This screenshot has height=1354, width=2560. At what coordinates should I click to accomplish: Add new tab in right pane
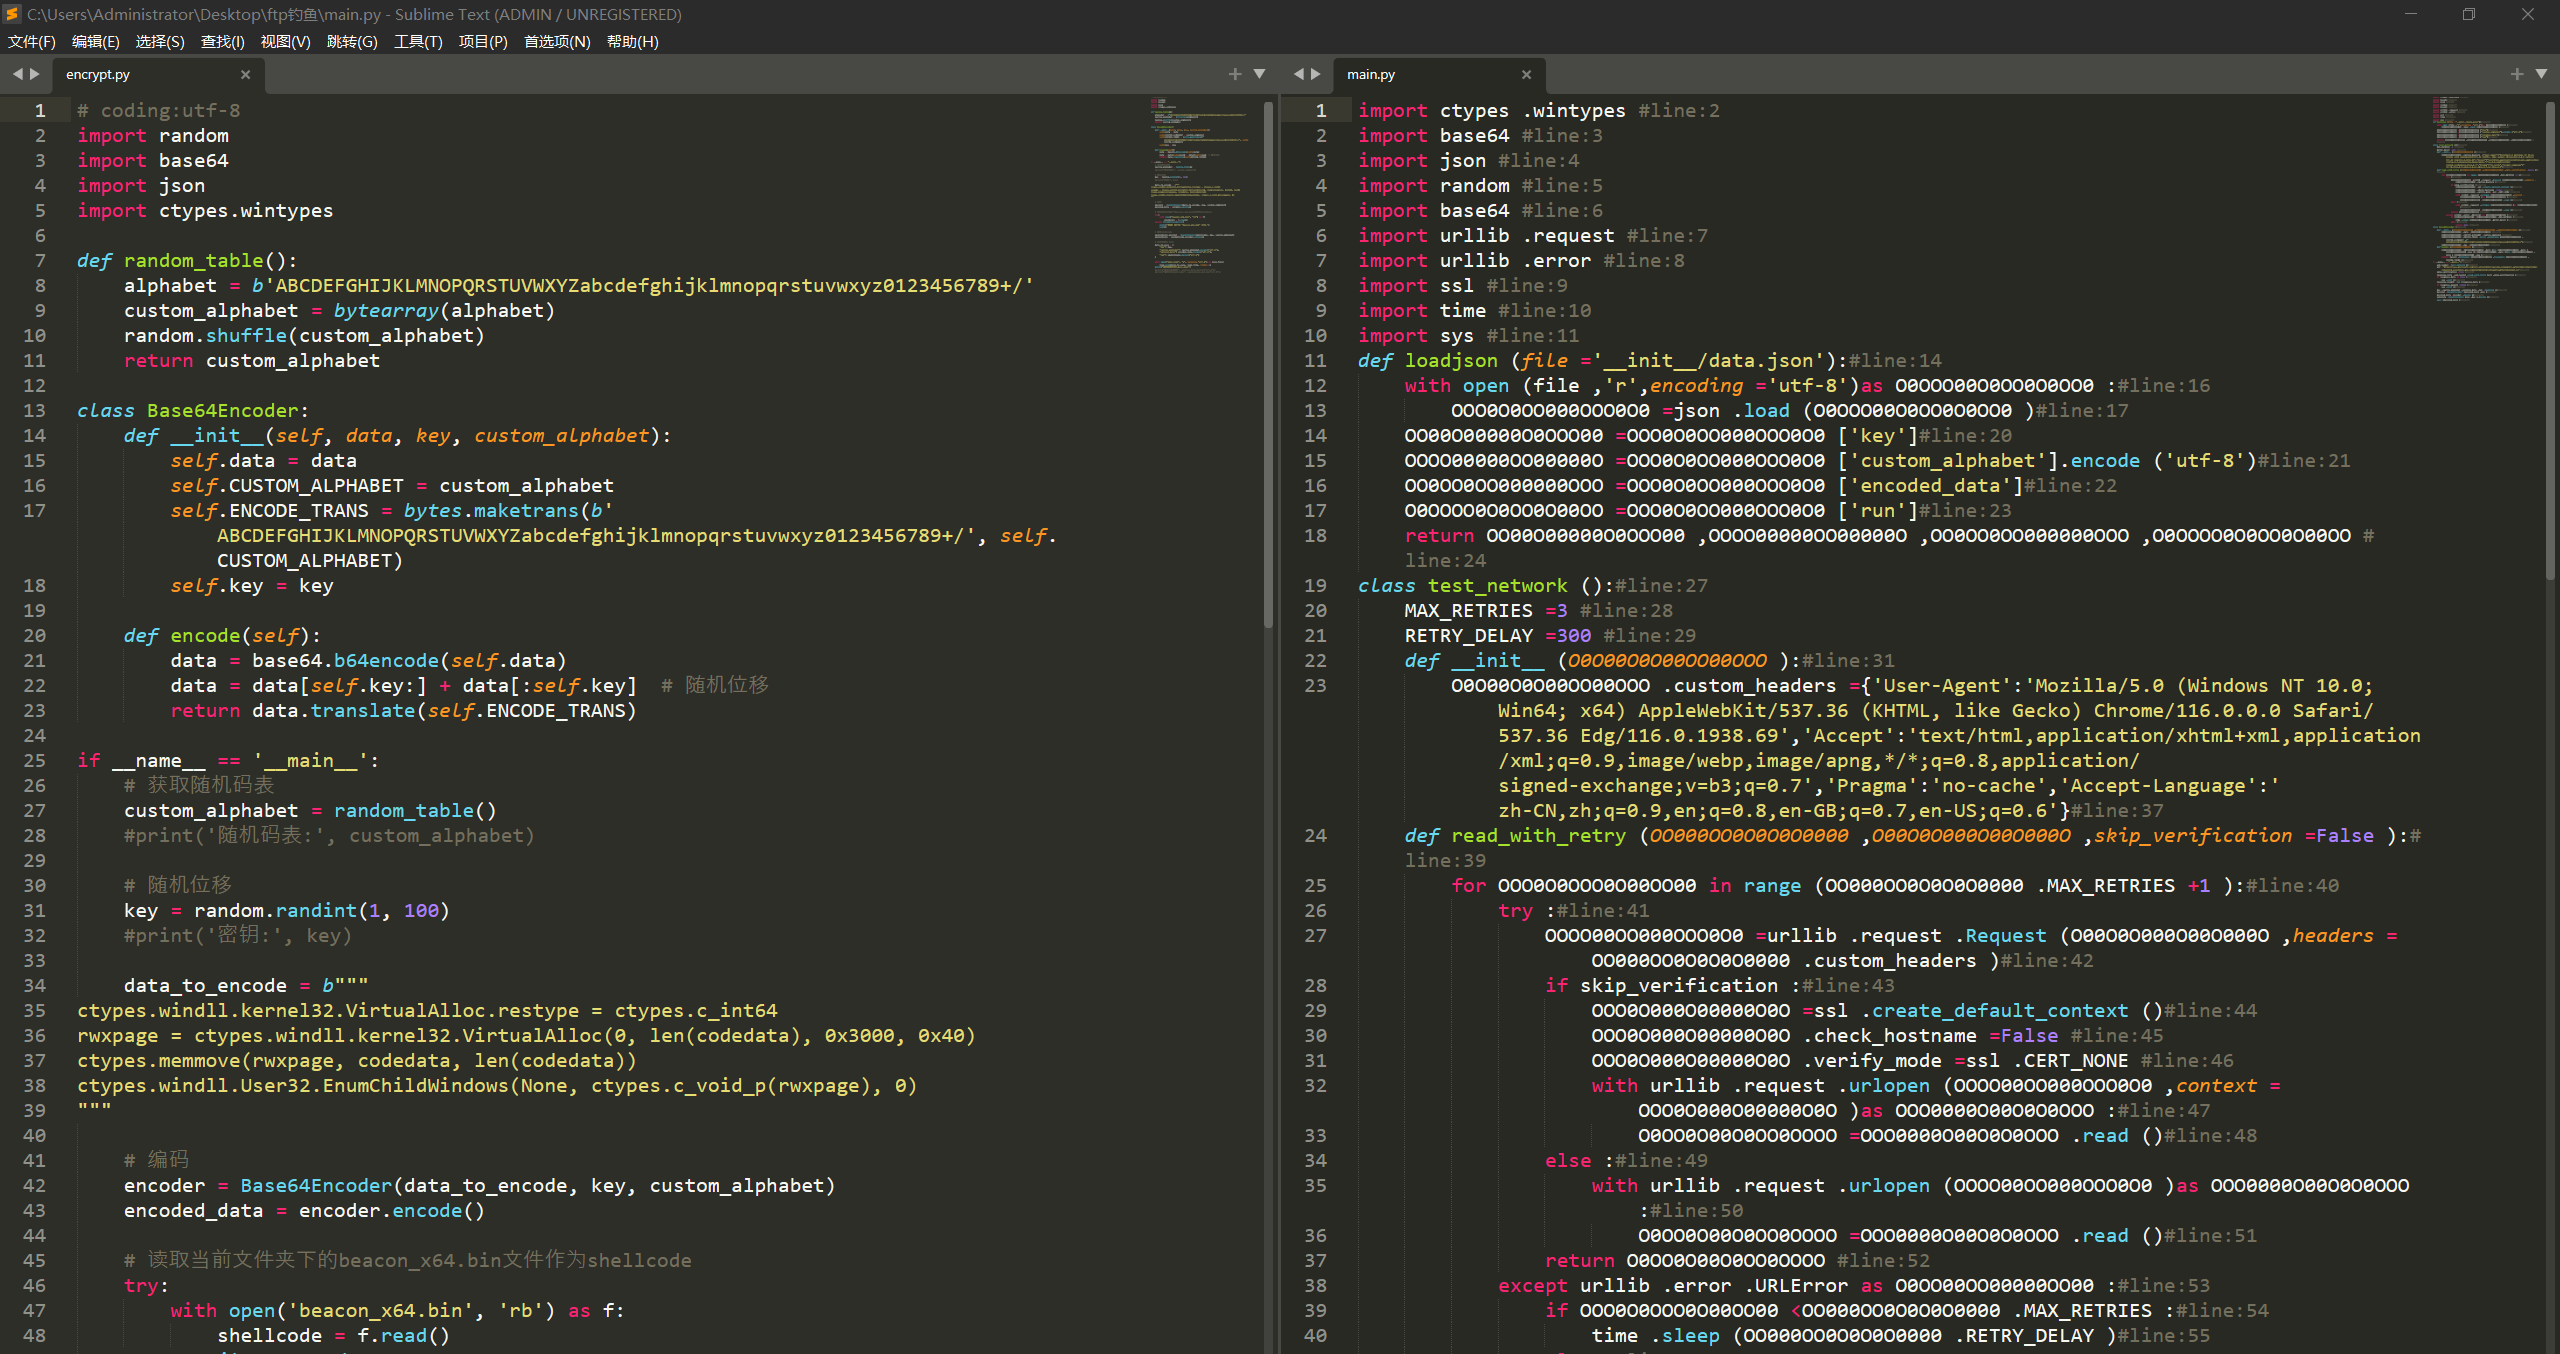tap(2517, 74)
